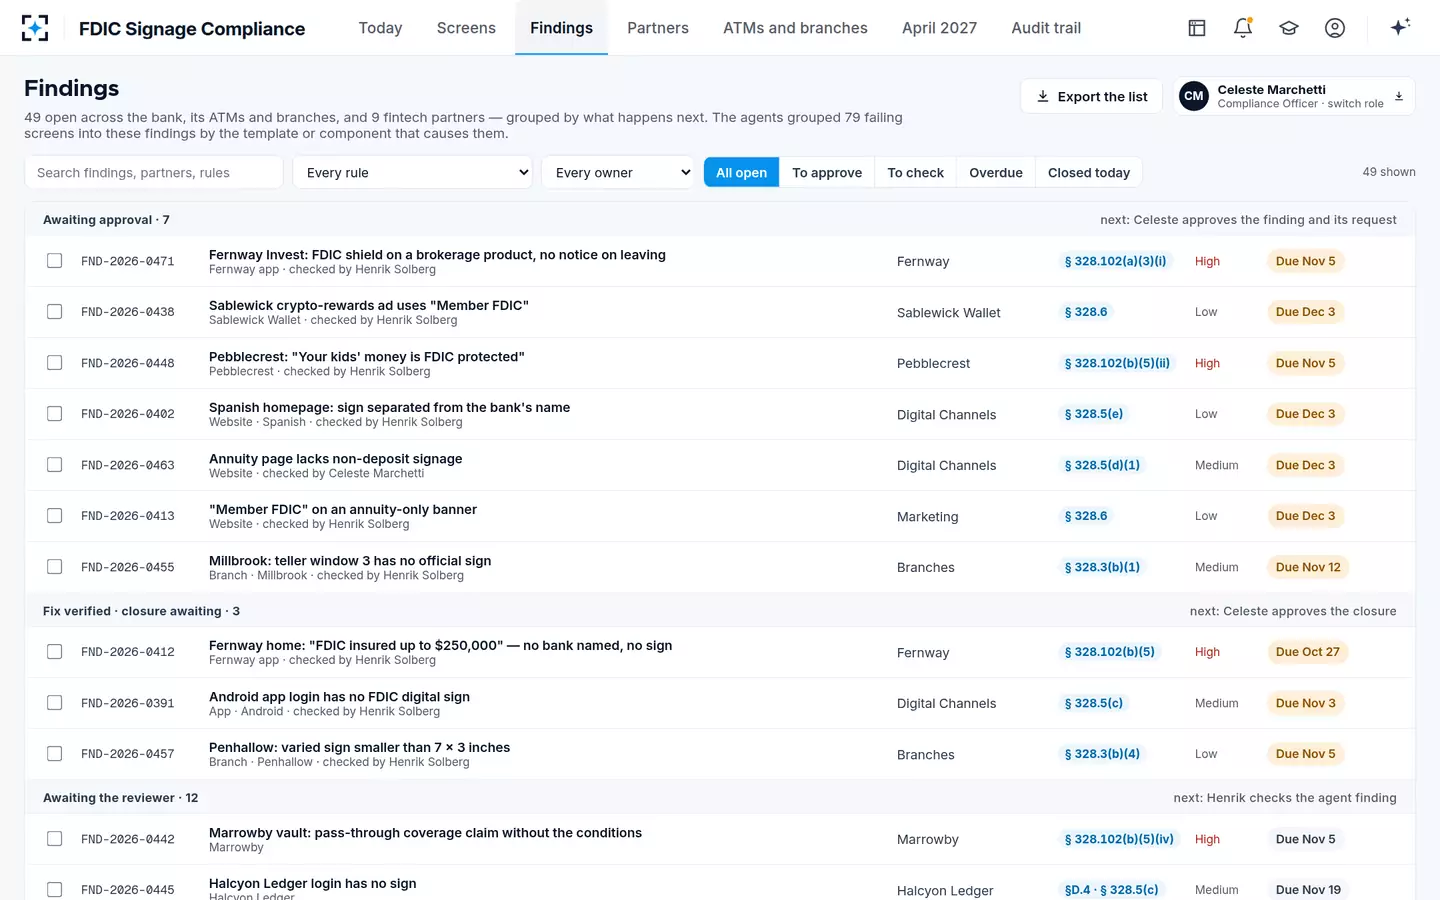Open the sparkle AI assistant icon
The image size is (1440, 900).
pos(1400,27)
